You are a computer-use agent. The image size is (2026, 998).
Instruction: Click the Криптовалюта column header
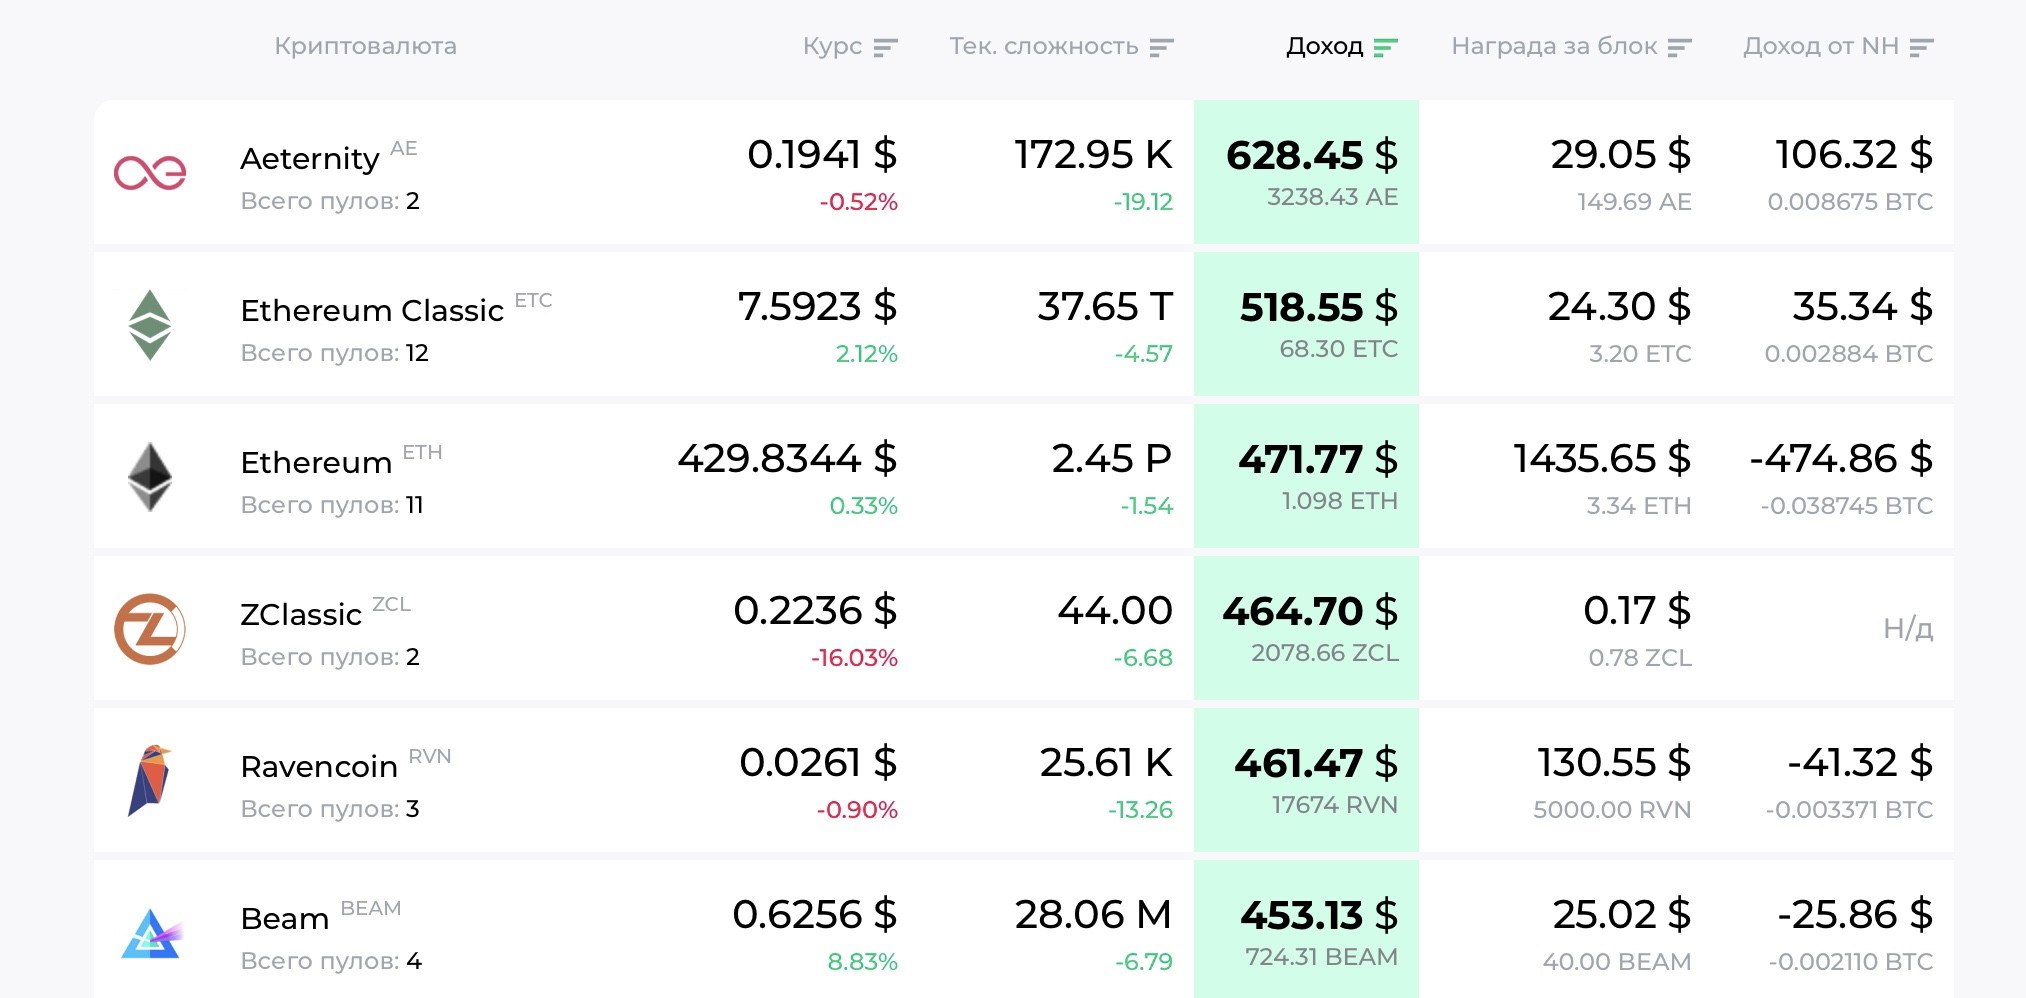pos(365,46)
